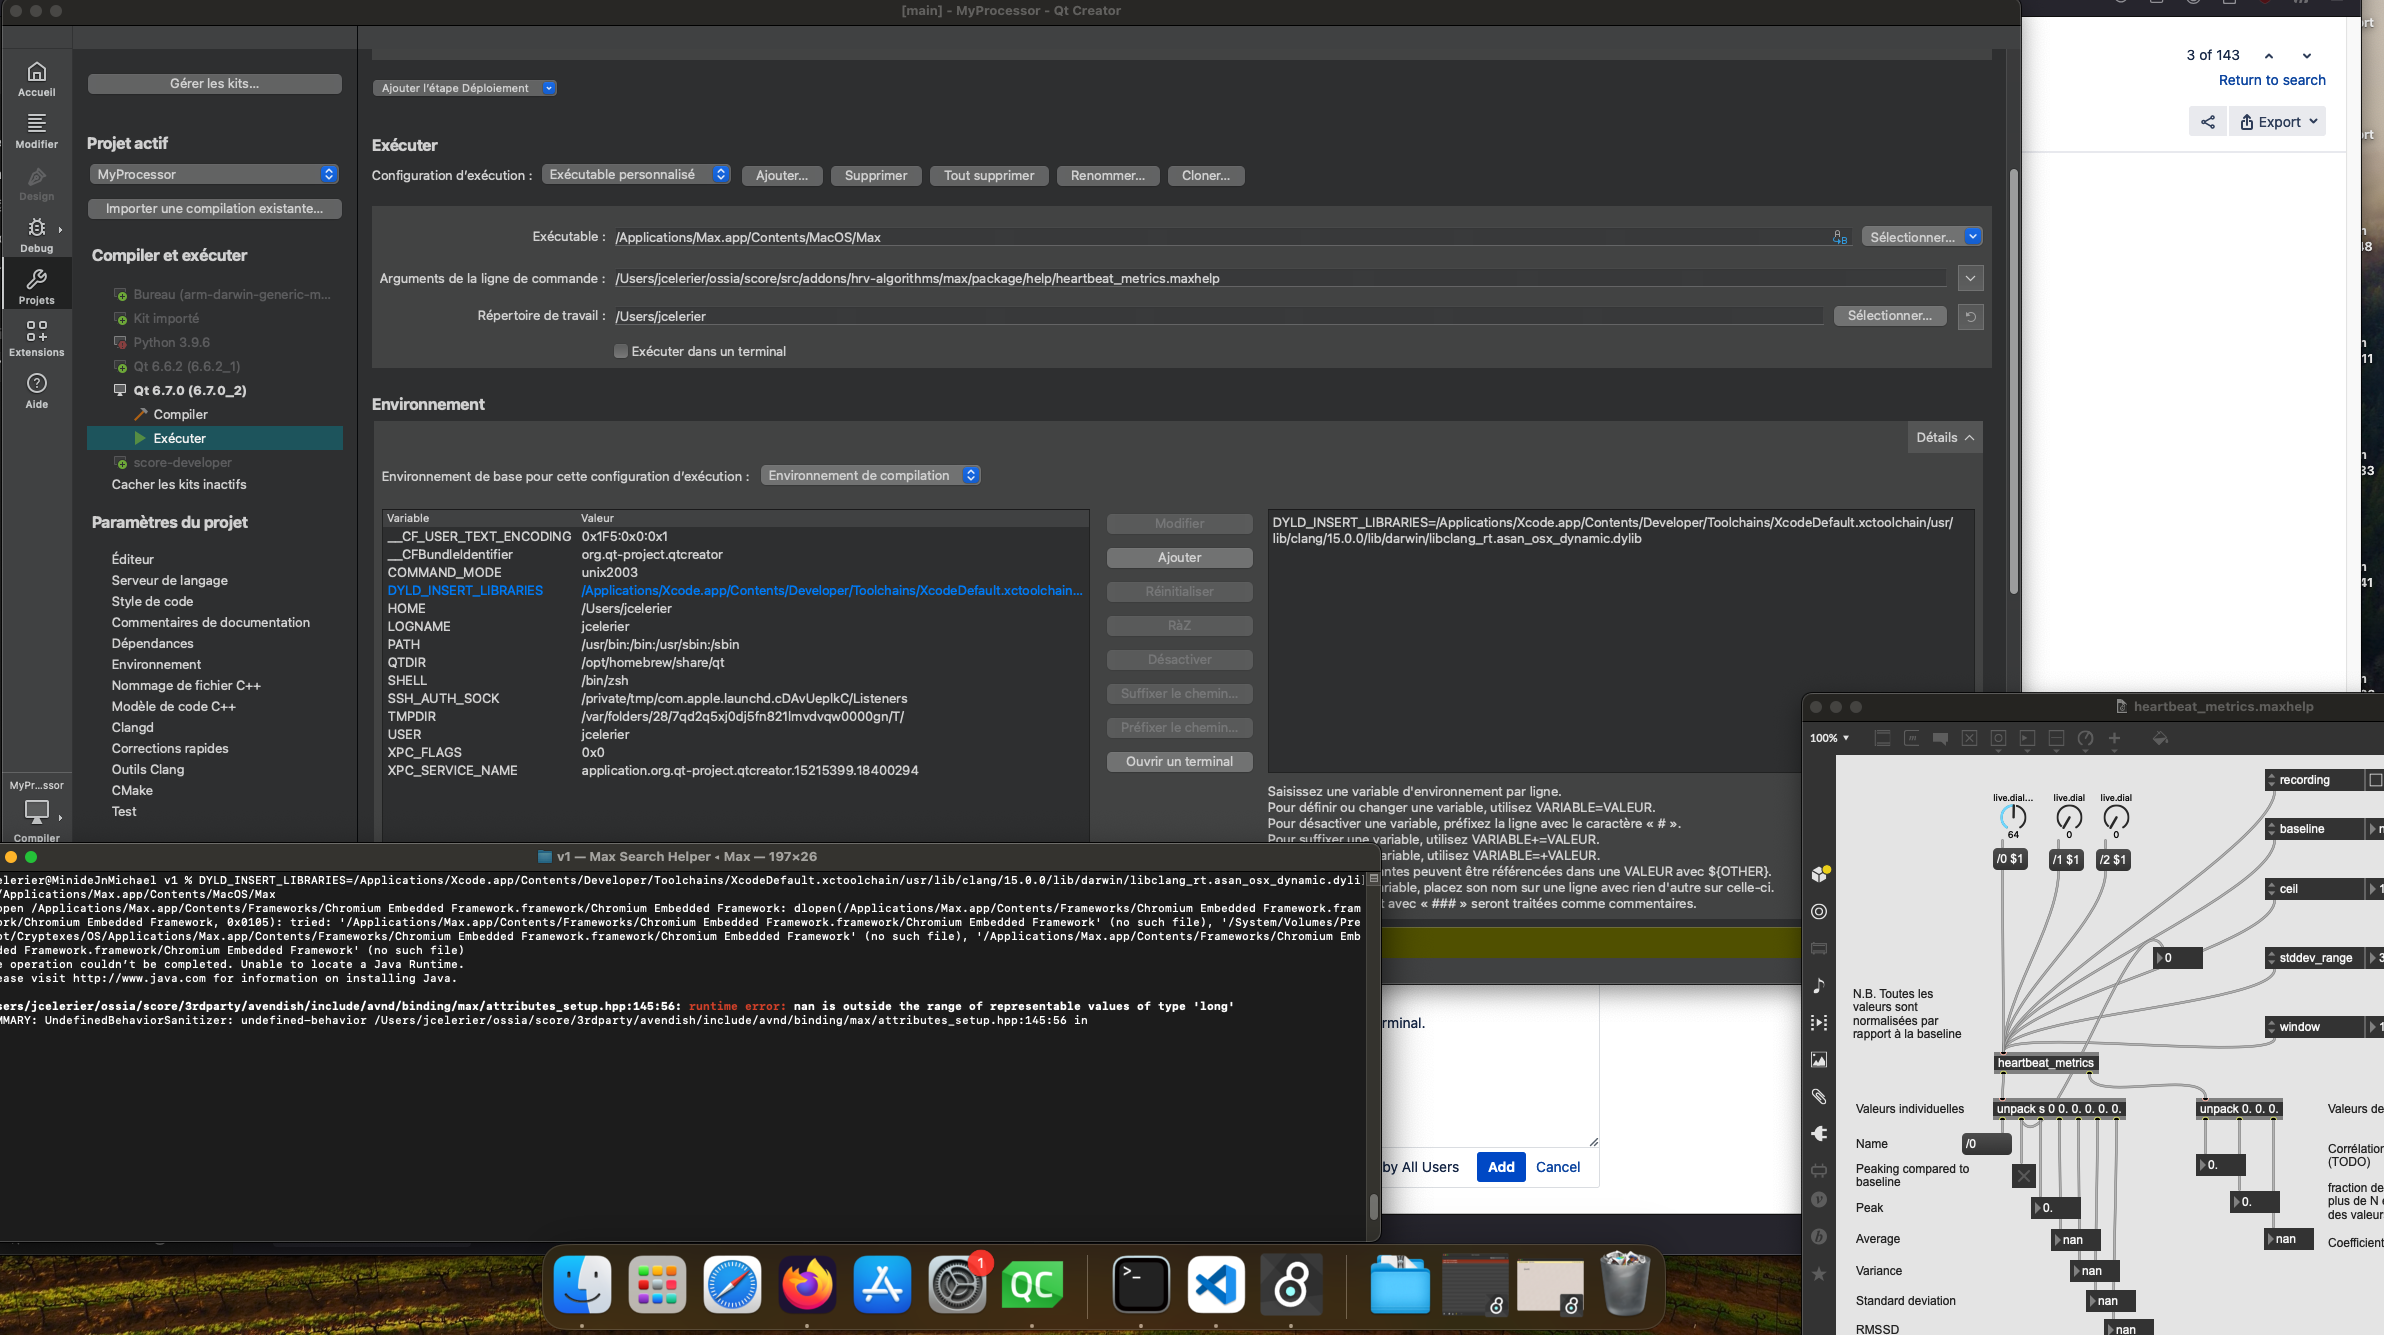
Task: Open Clangd project settings
Action: [x=132, y=727]
